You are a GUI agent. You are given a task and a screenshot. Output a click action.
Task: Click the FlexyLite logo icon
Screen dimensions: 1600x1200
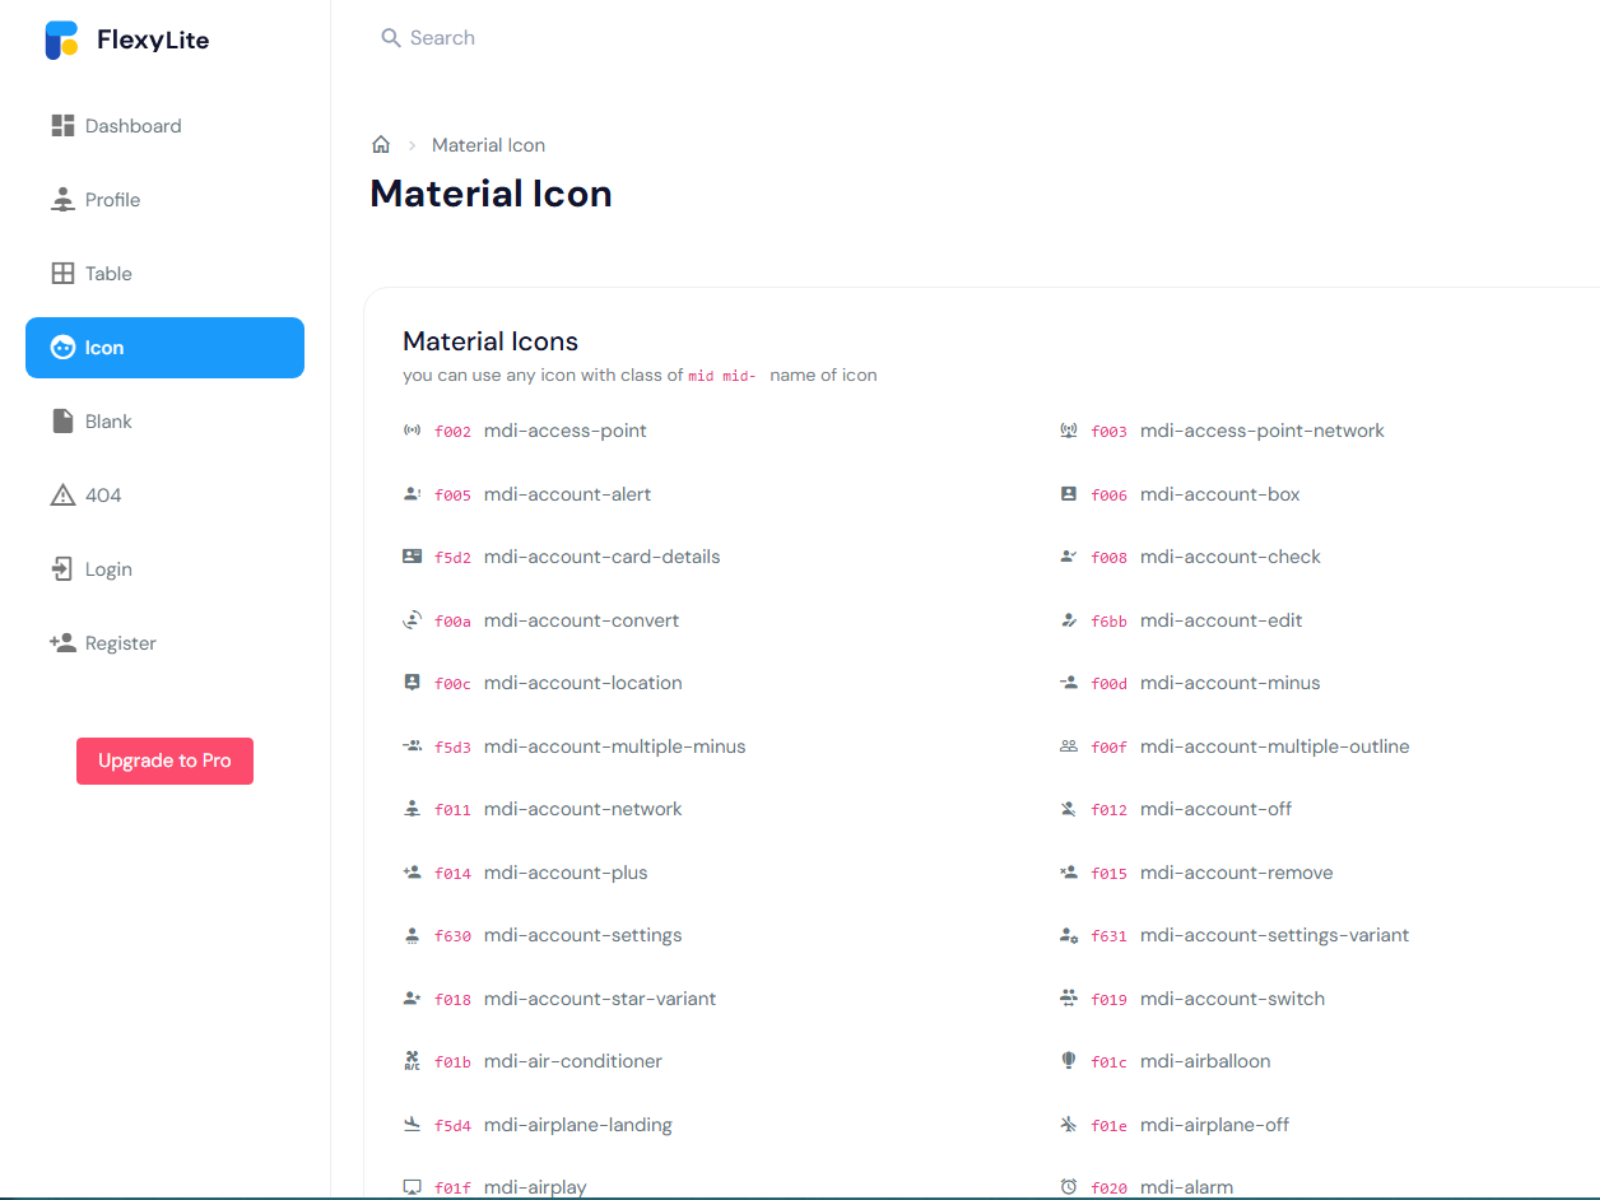click(62, 40)
